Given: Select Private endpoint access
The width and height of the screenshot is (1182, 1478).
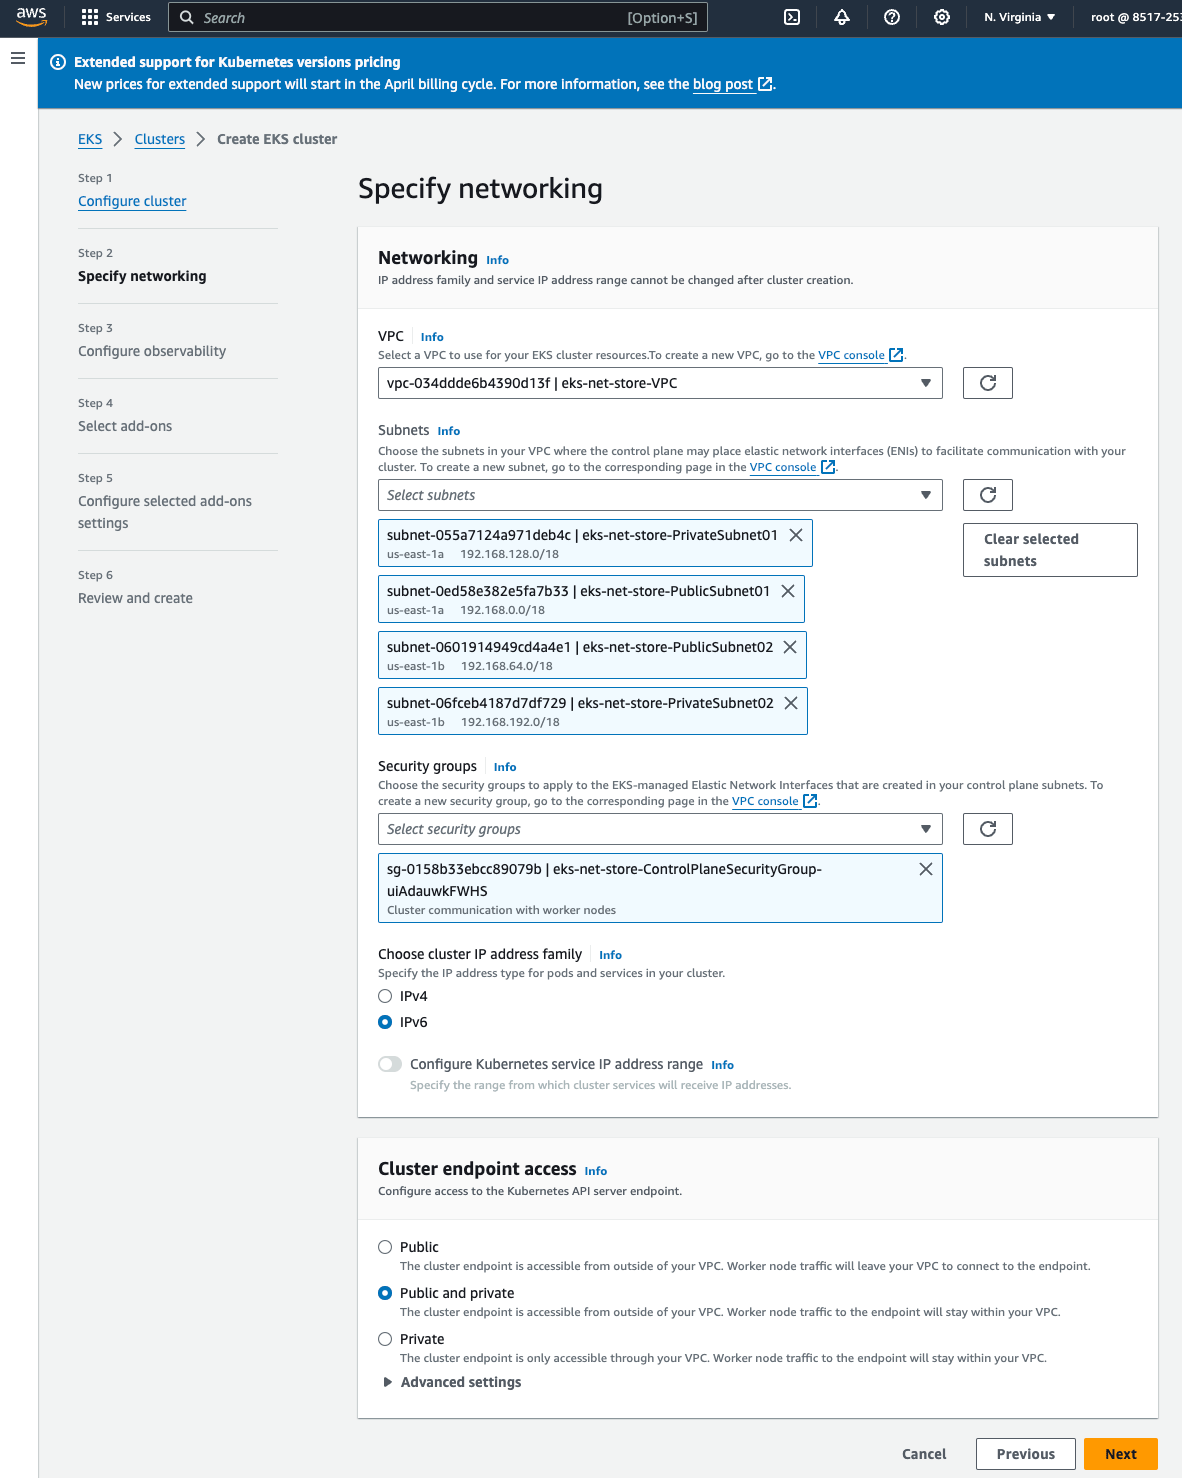Looking at the screenshot, I should point(385,1339).
